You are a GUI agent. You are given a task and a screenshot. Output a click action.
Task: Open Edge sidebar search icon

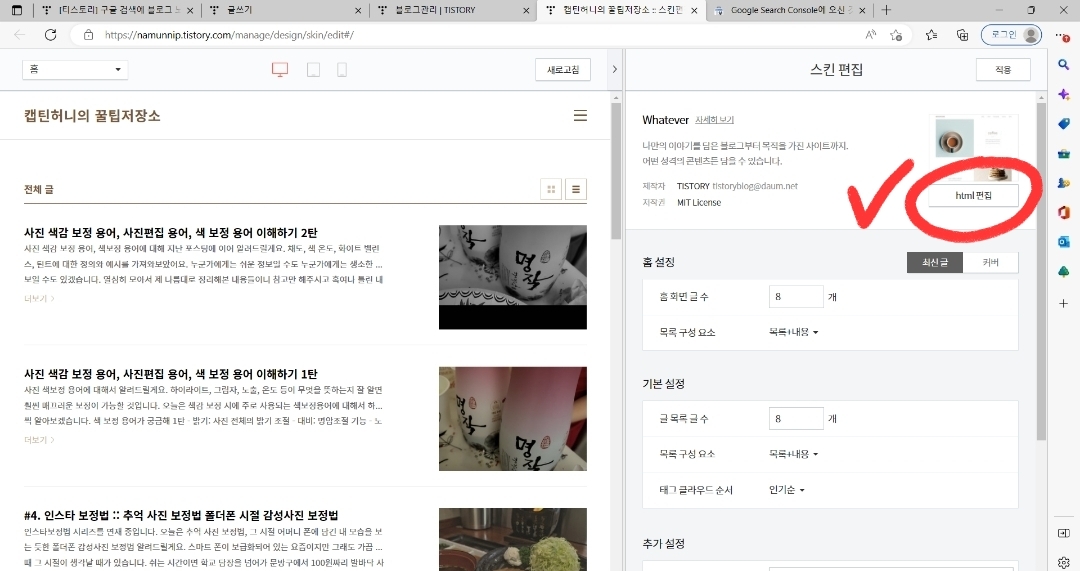click(1063, 65)
